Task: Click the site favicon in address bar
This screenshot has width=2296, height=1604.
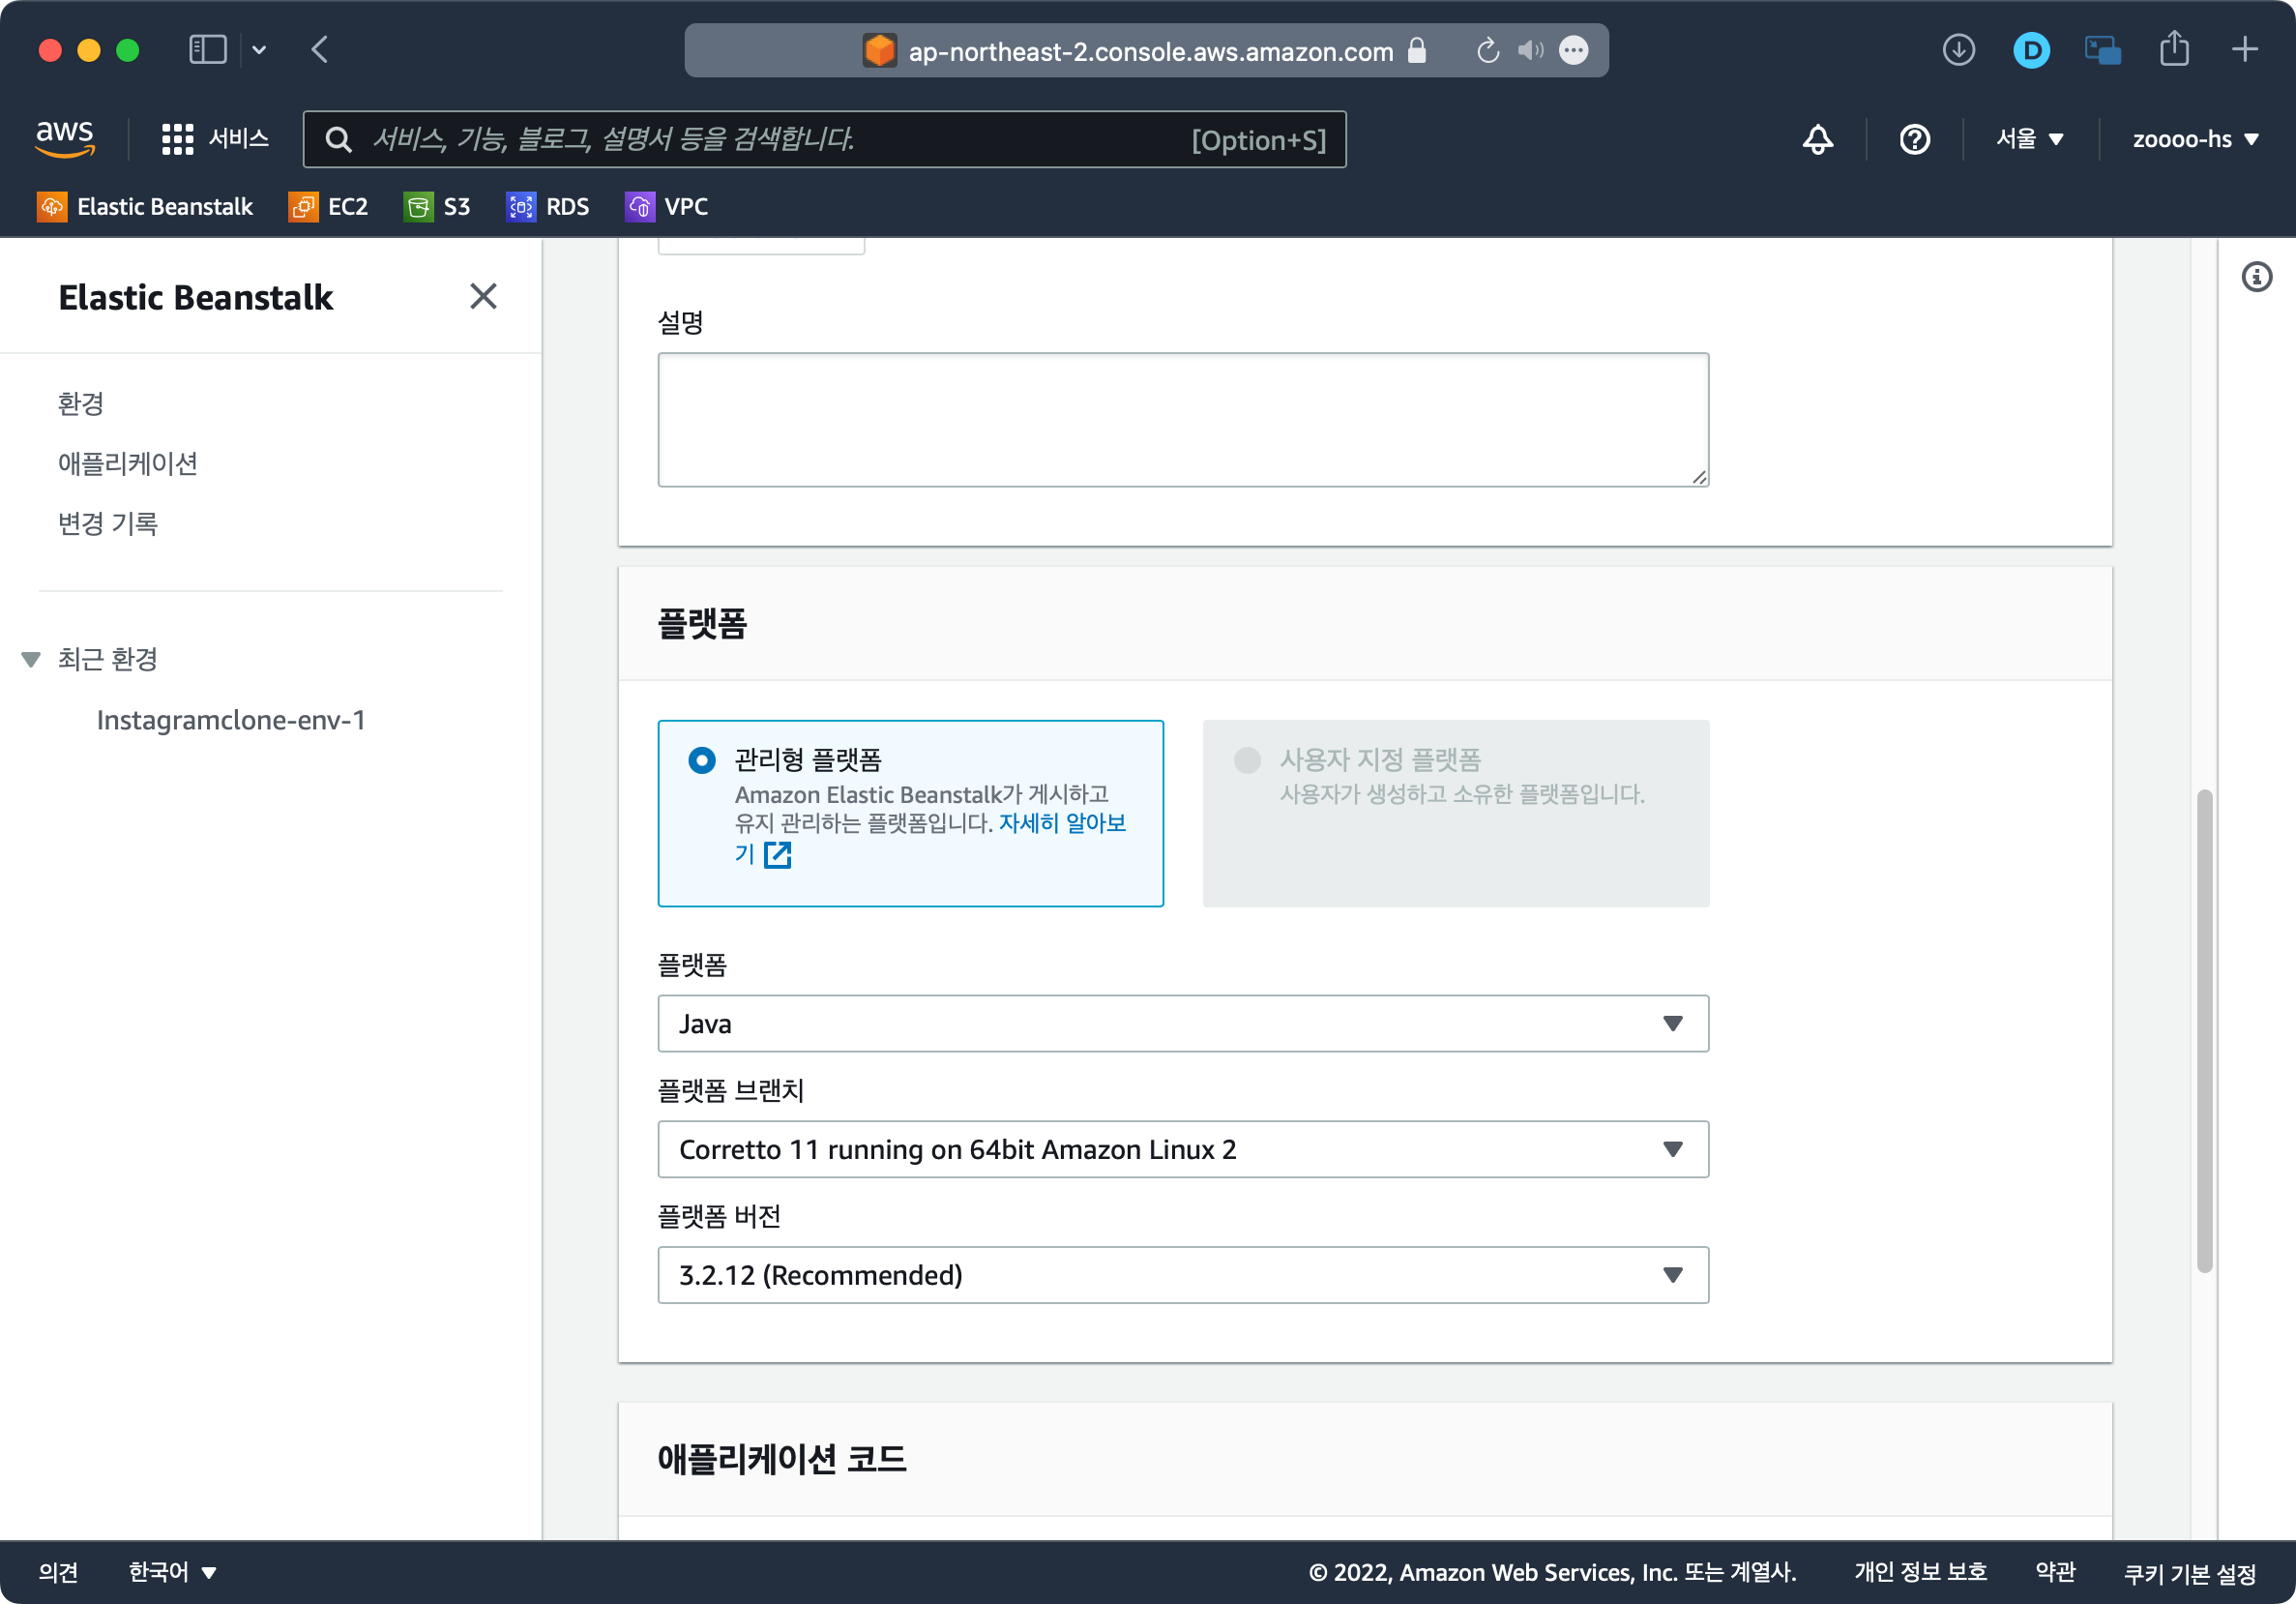Action: tap(879, 50)
